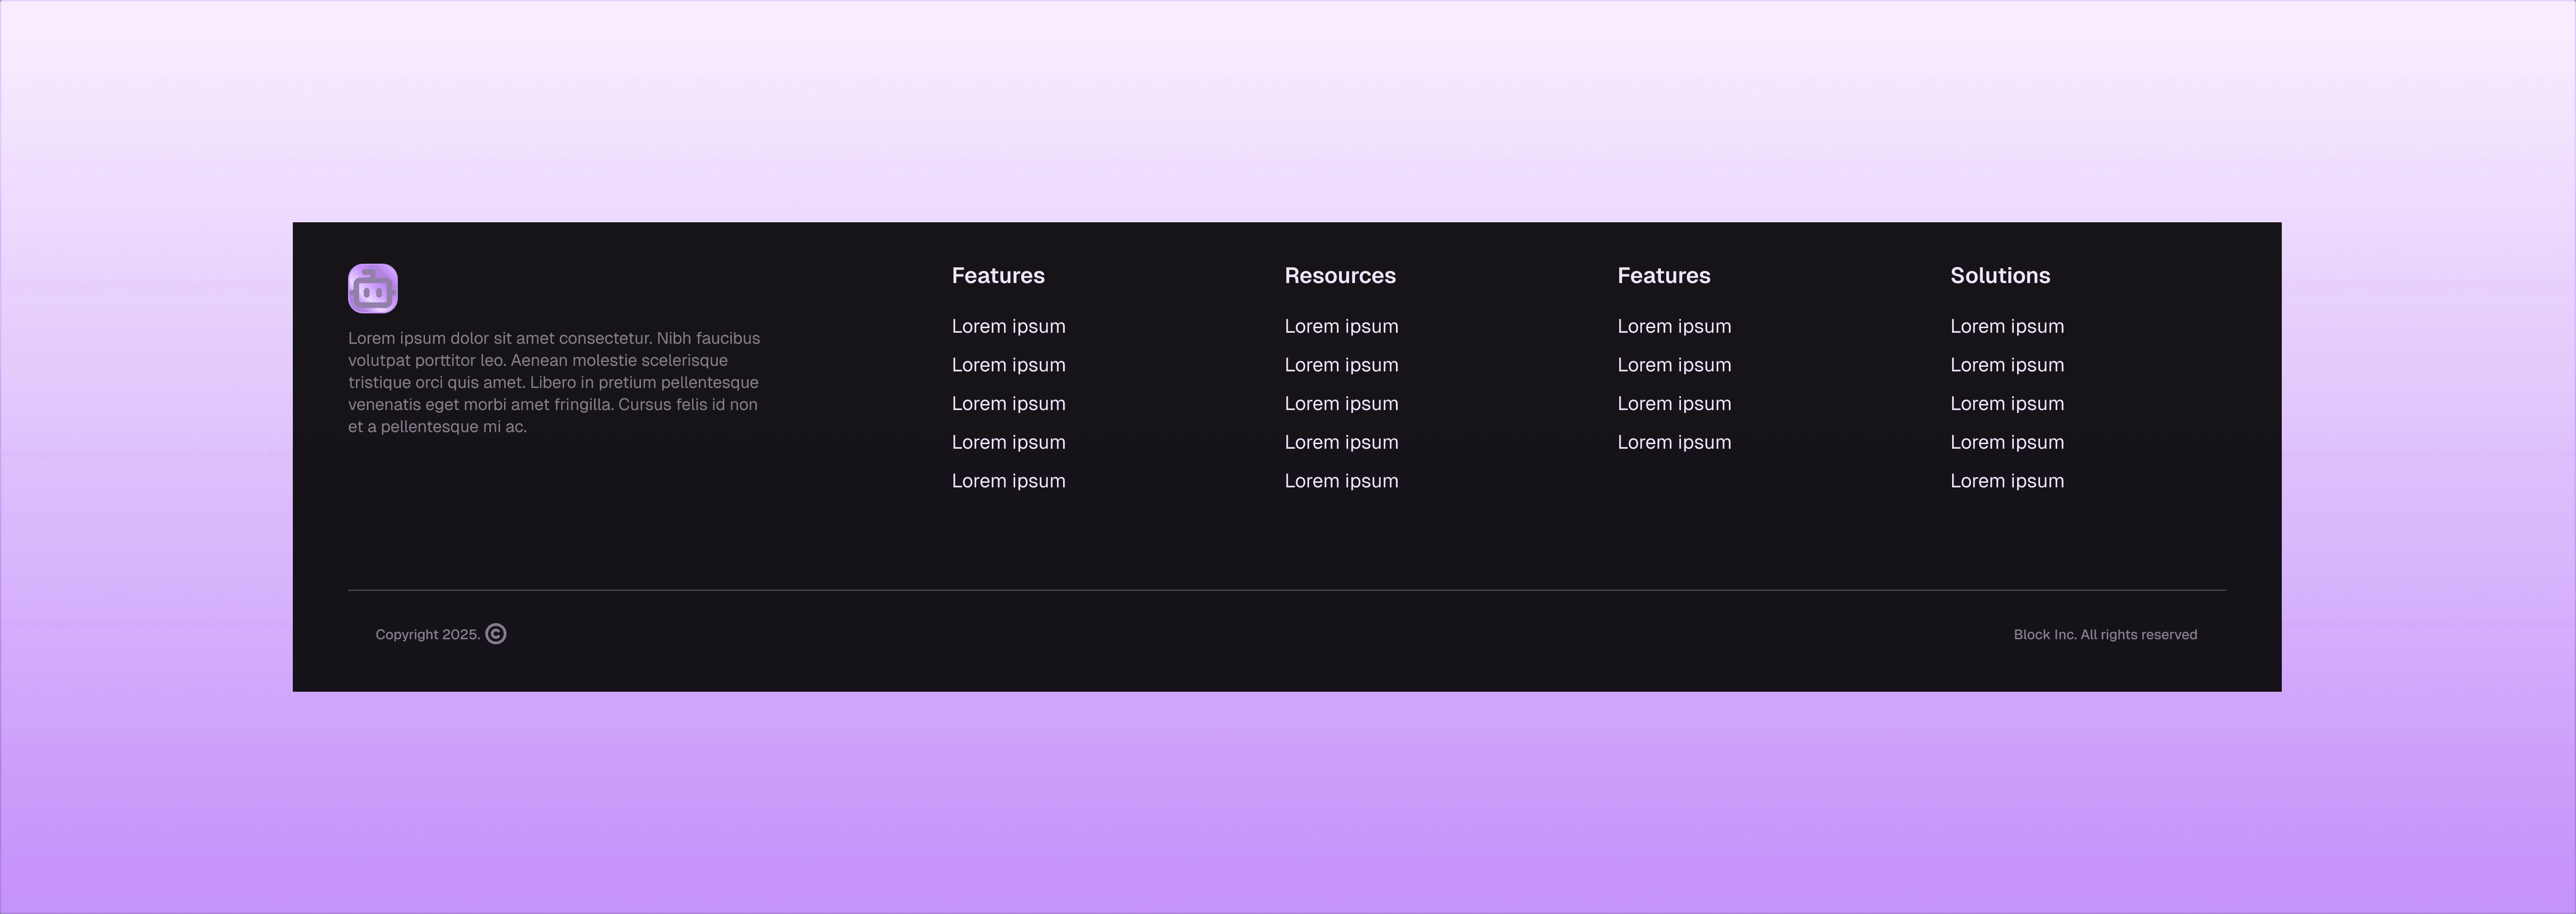Click the last Lorem ipsum link under first Features column

pyautogui.click(x=1008, y=481)
